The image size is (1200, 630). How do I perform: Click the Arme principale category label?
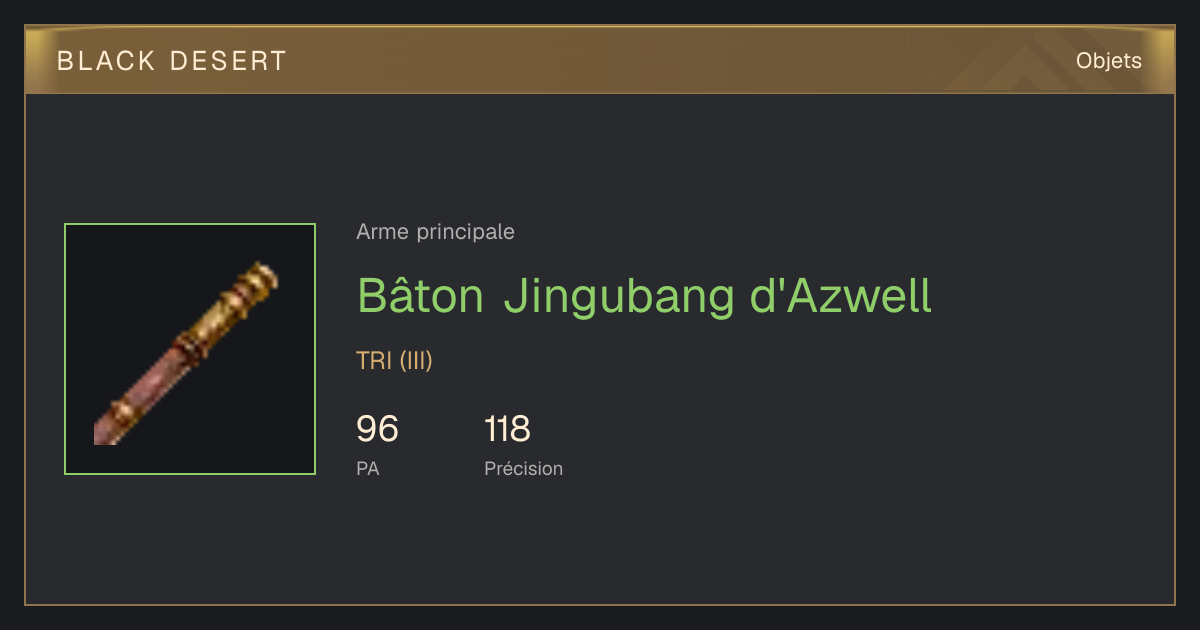435,232
